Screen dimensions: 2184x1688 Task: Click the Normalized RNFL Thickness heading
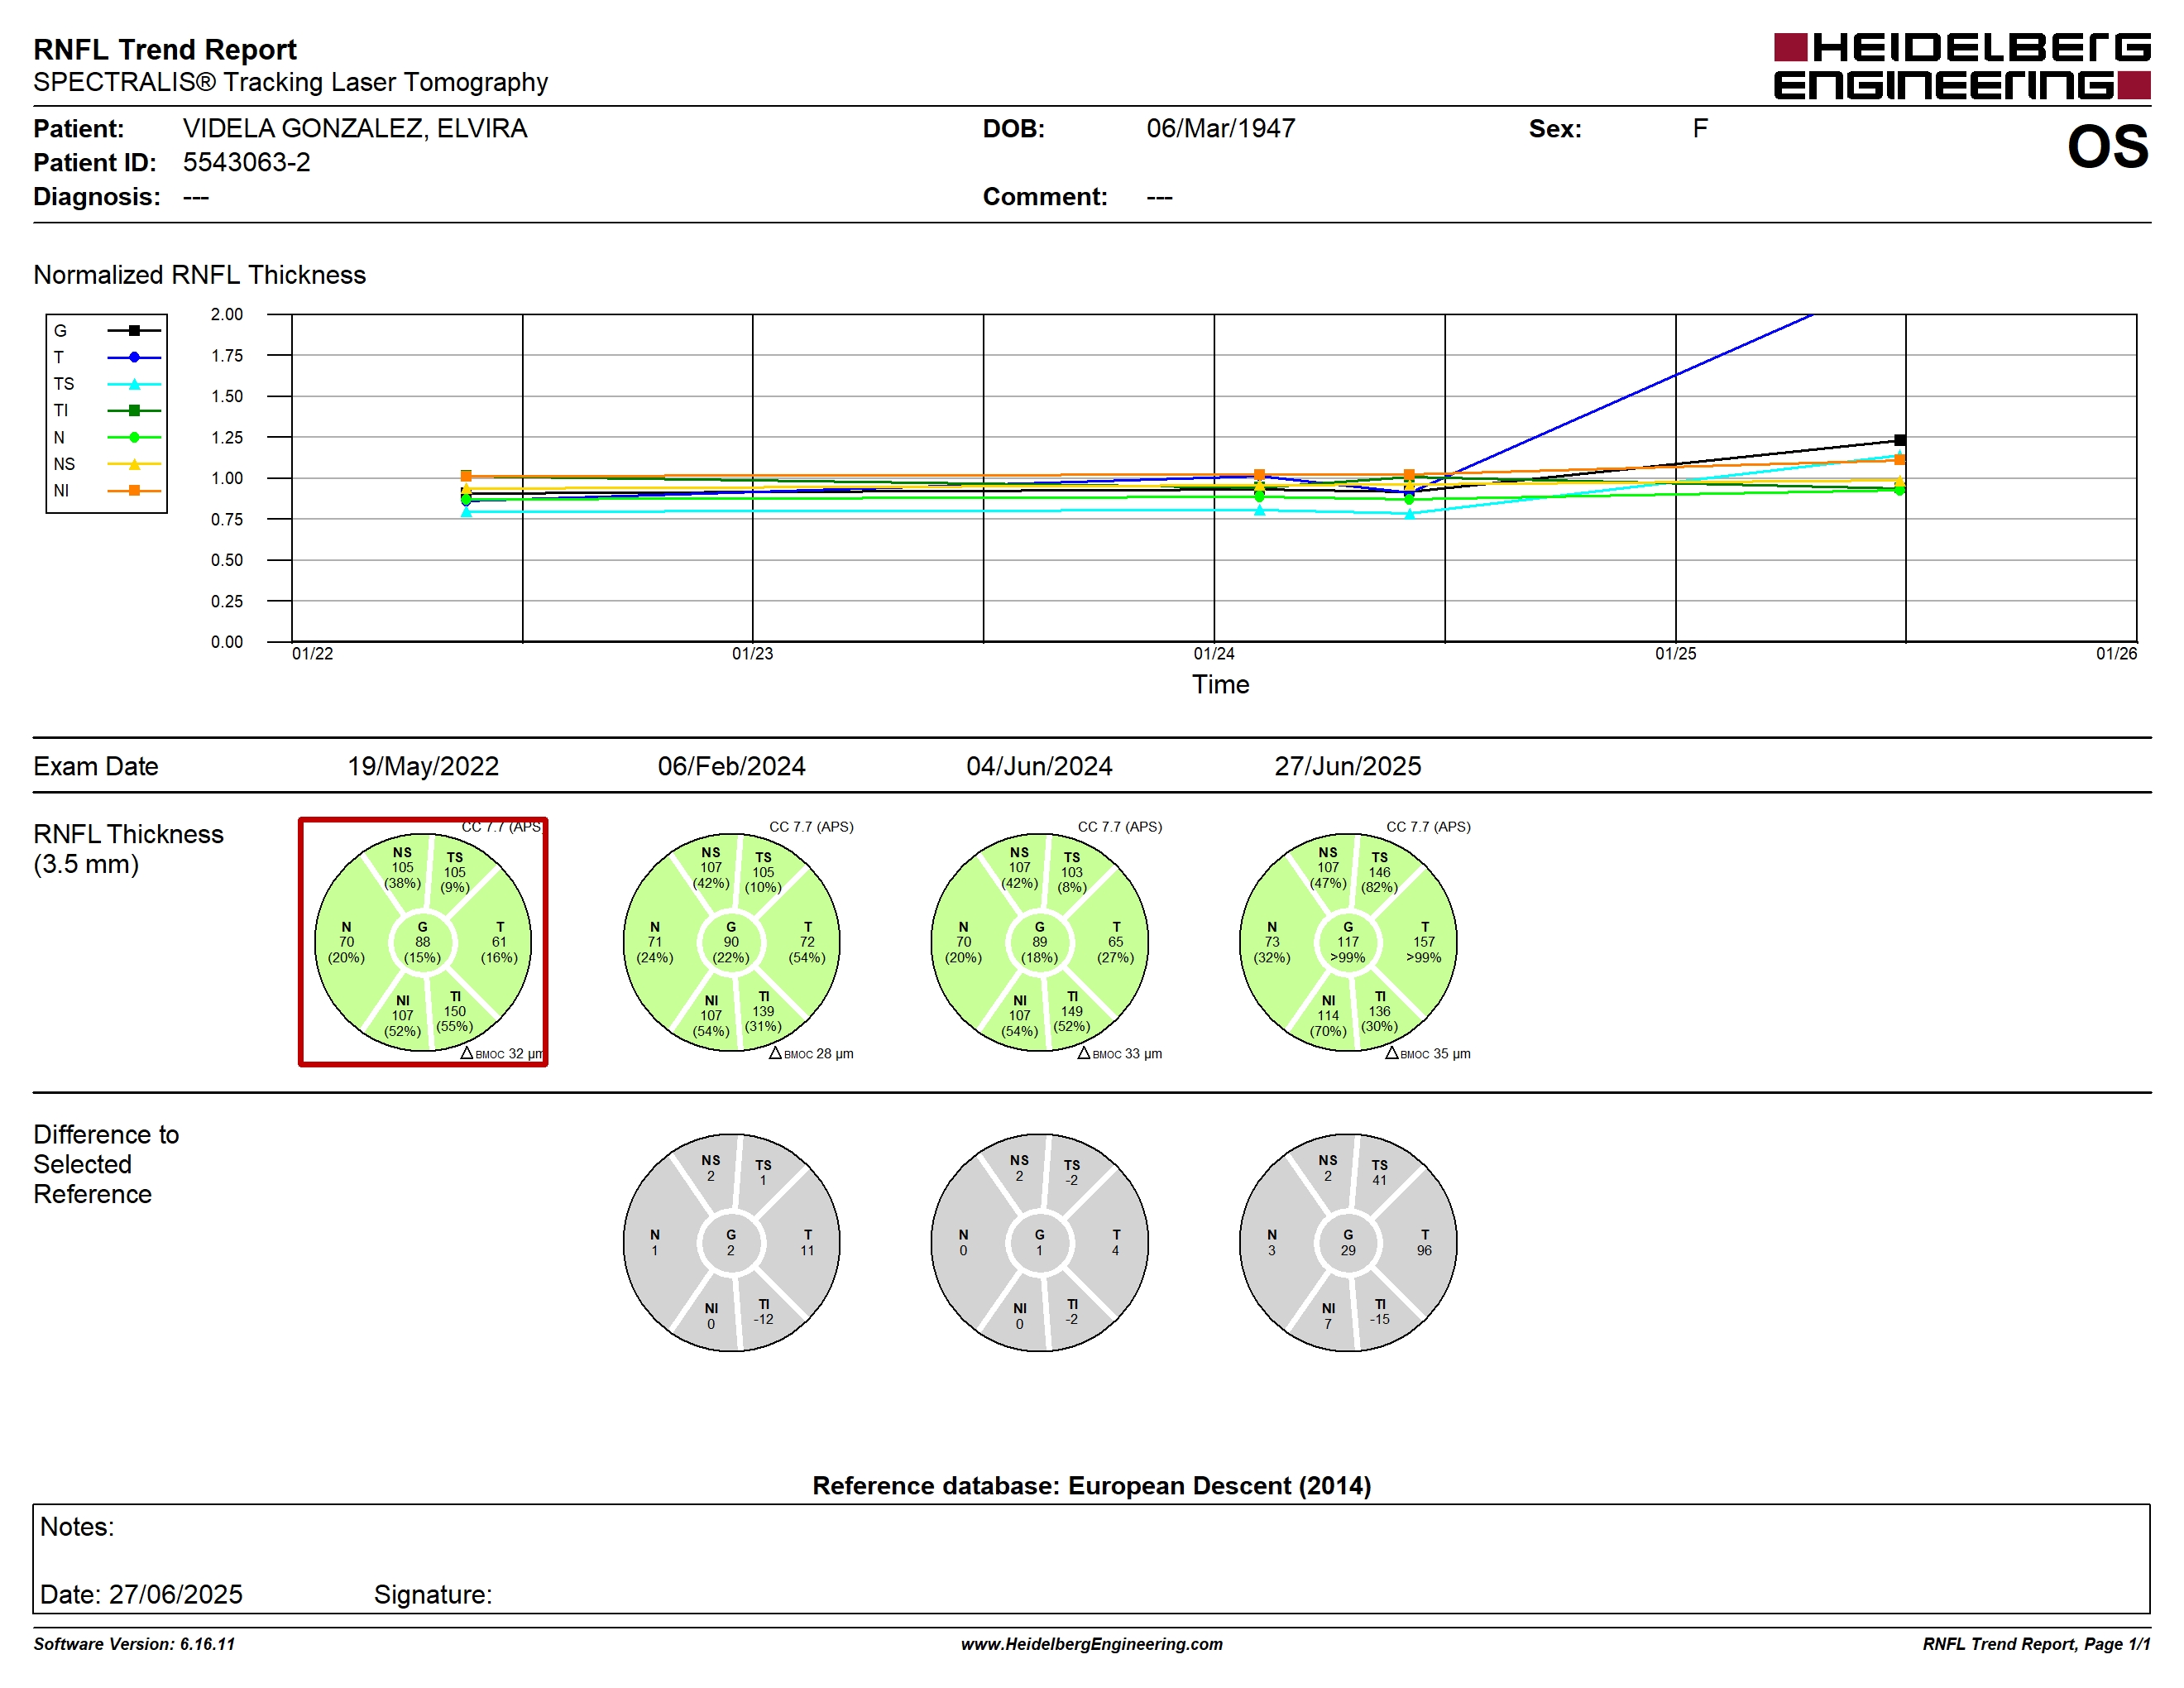click(199, 275)
